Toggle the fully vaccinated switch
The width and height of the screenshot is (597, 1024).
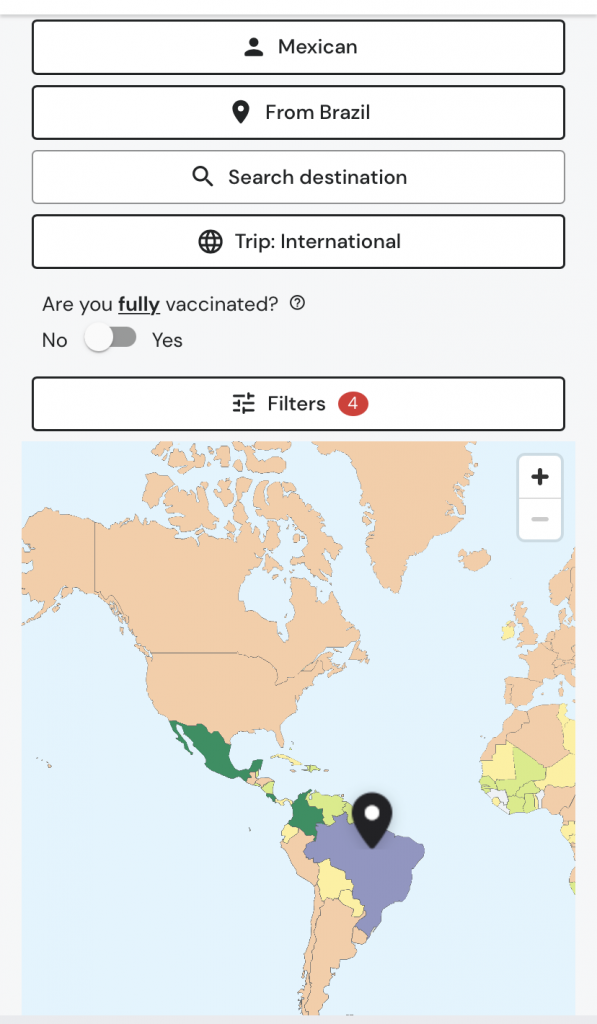(x=110, y=338)
